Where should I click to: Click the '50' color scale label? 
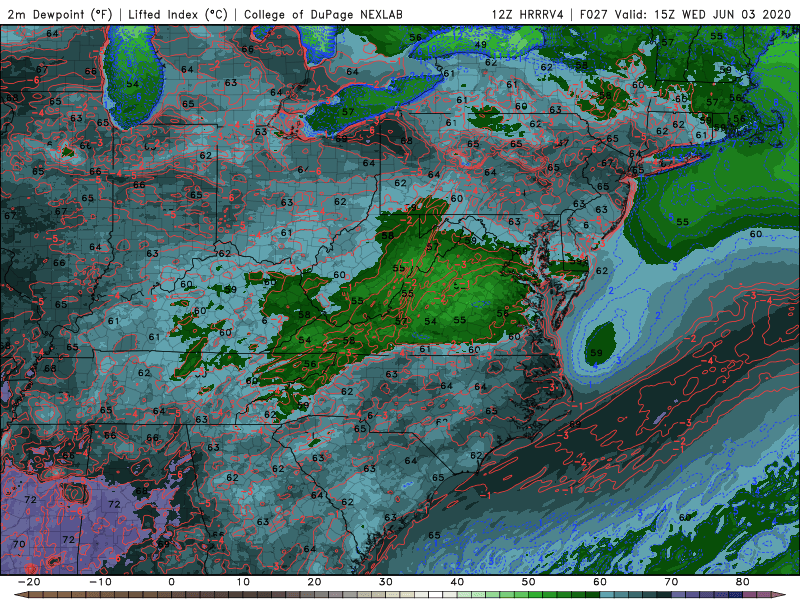coord(529,582)
